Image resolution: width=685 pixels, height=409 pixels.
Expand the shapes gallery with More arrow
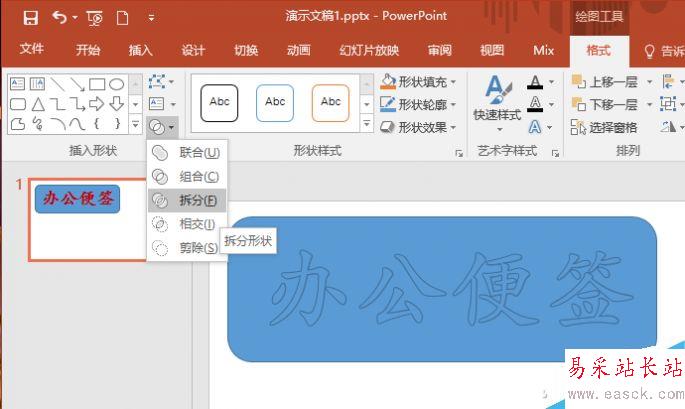135,125
